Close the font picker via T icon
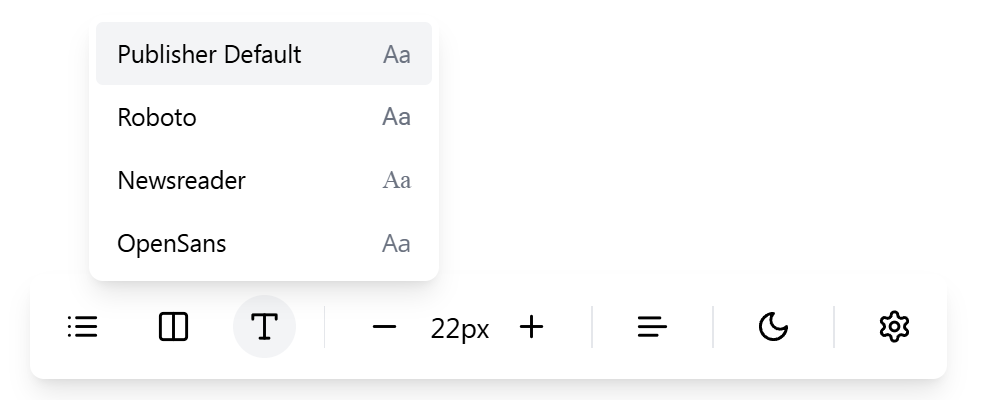Viewport: 993px width, 400px height. click(265, 327)
